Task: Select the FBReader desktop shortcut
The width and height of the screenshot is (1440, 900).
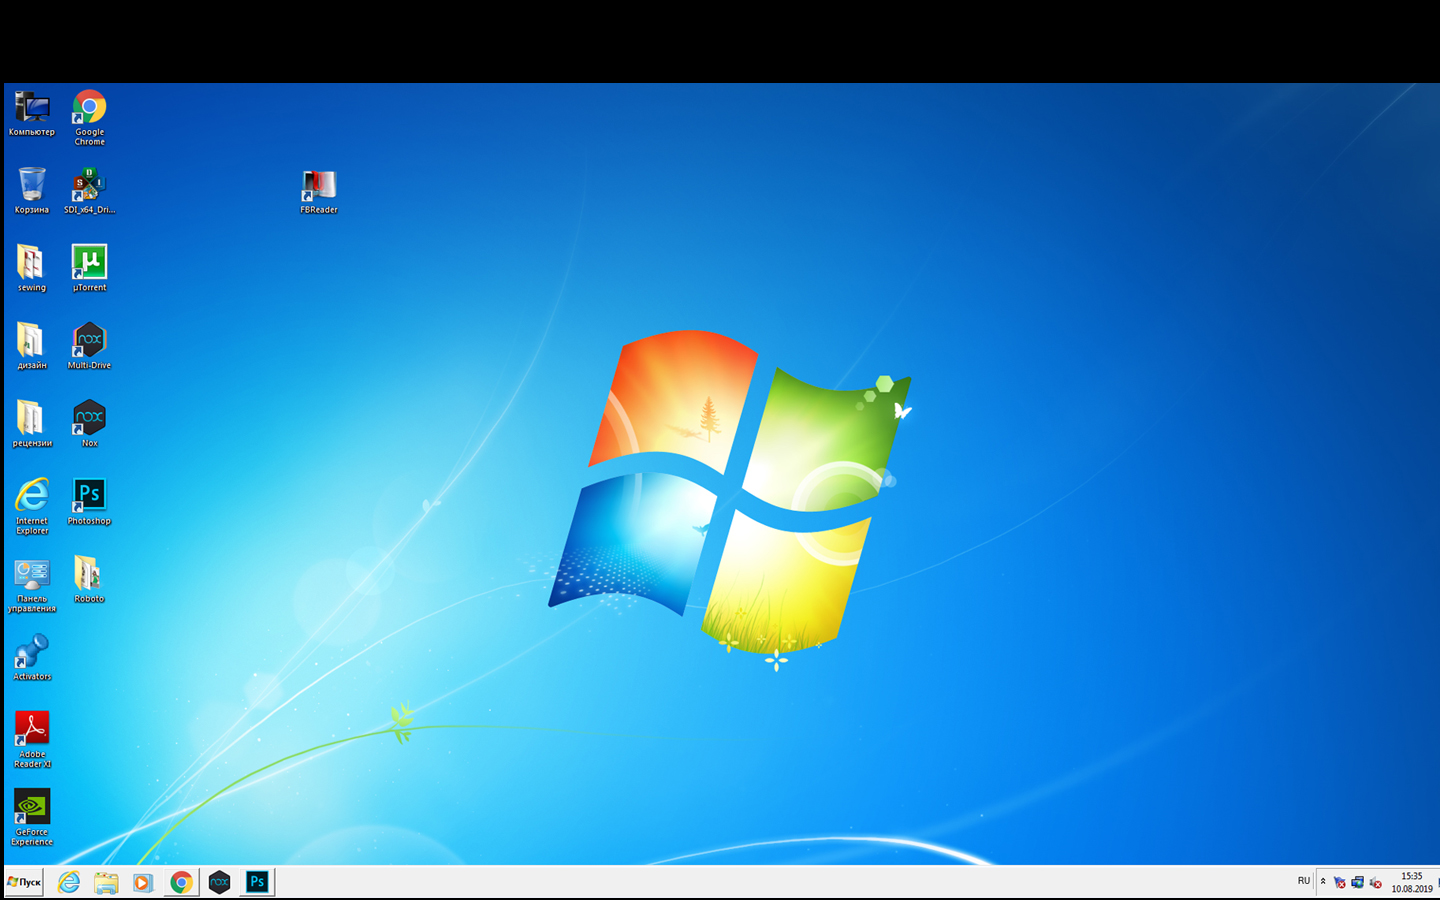Action: (x=319, y=191)
